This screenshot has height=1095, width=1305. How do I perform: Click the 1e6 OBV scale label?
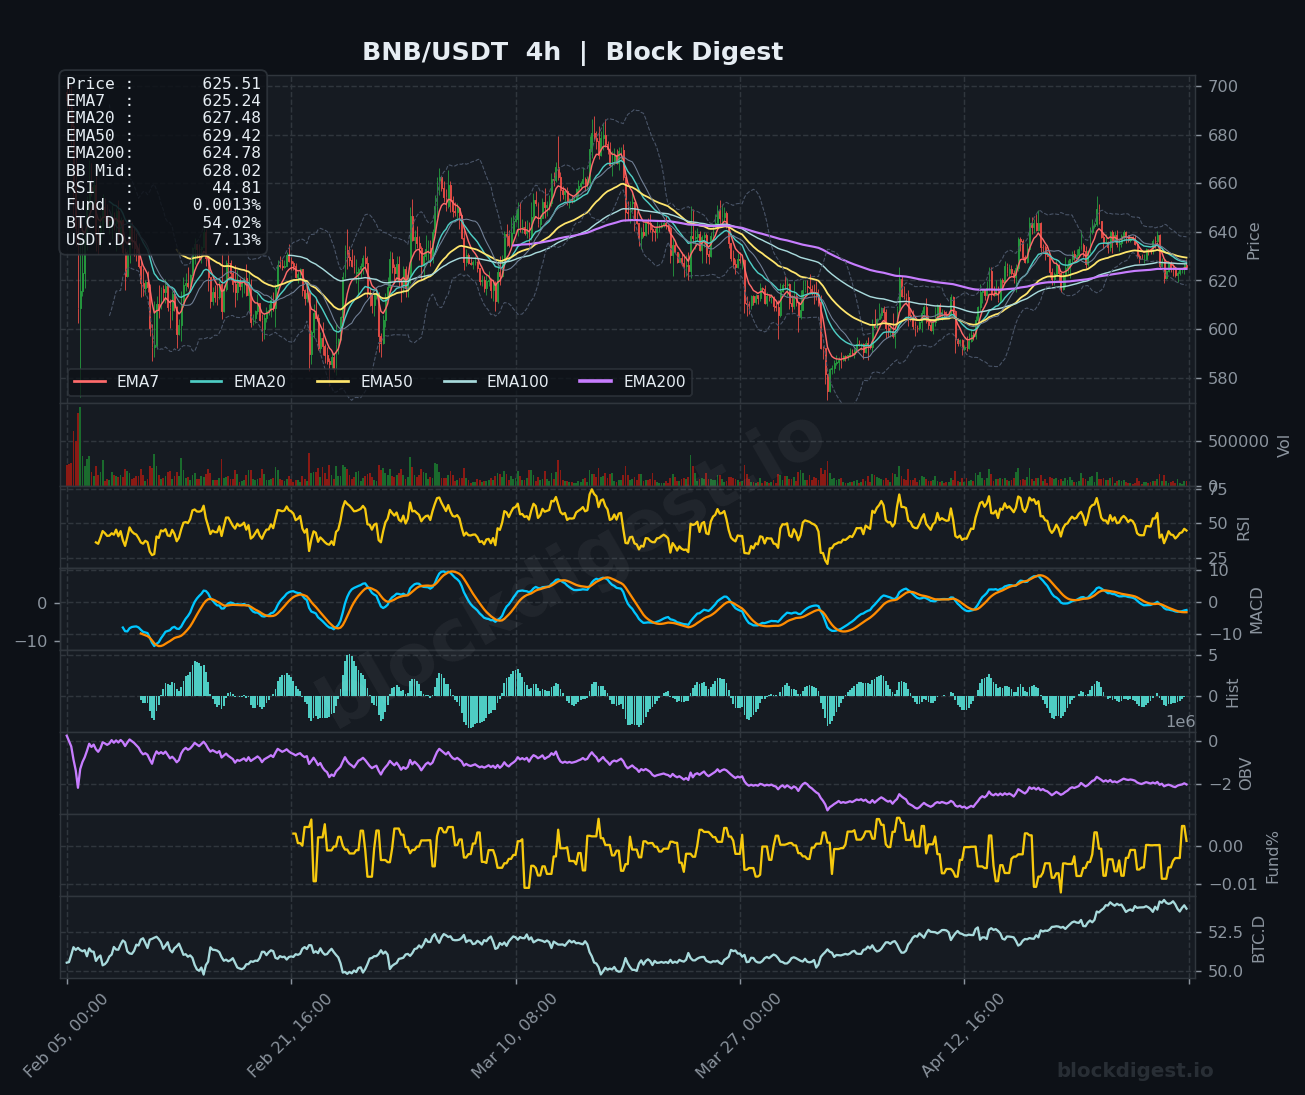[x=1181, y=722]
